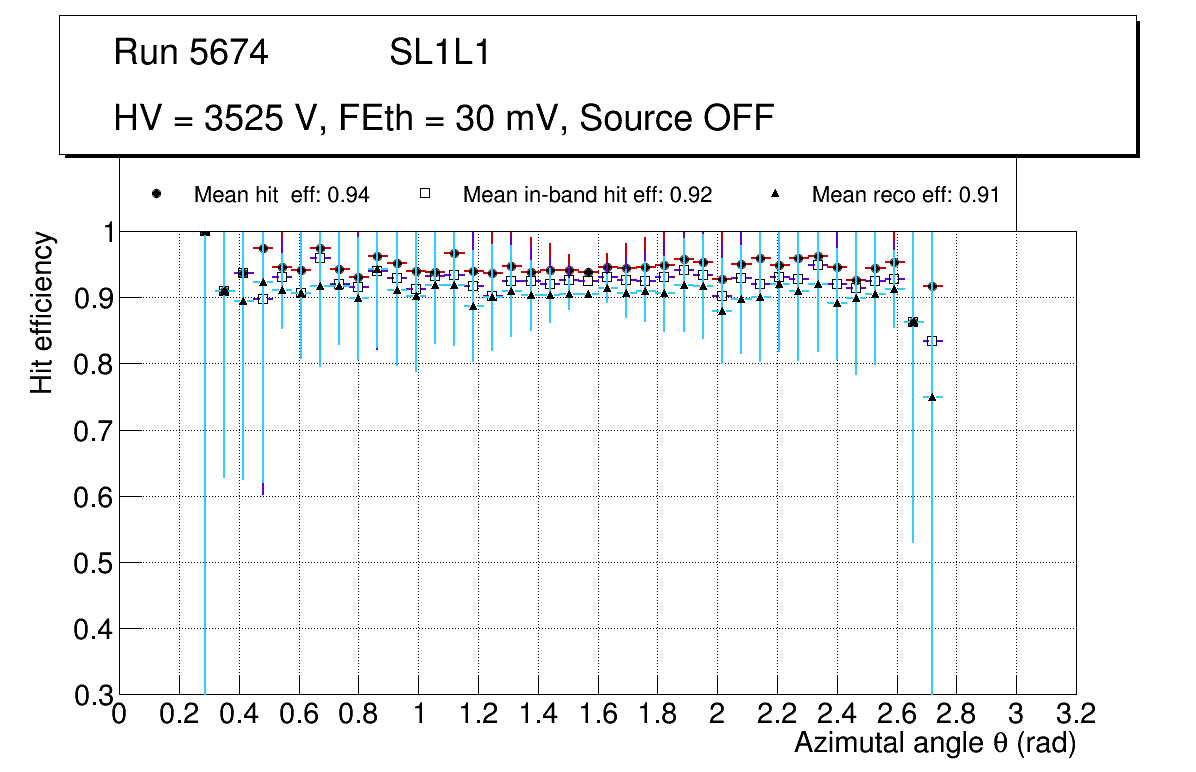Click the 1.6 tick label on x-axis
1196x772 pixels.
[598, 714]
